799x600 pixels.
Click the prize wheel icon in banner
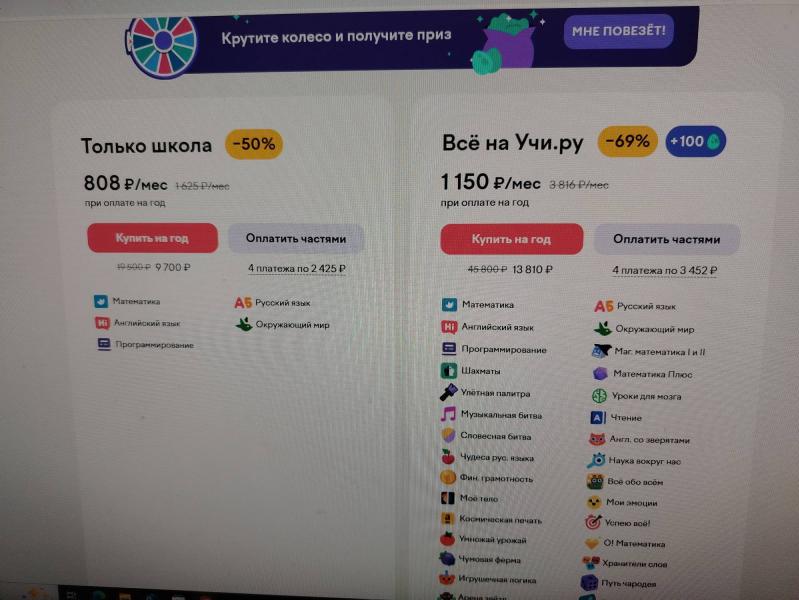coord(162,44)
